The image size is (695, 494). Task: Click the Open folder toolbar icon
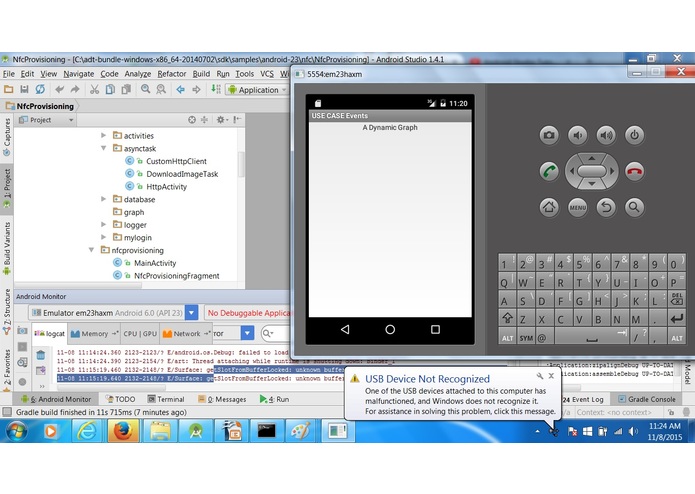click(x=8, y=89)
